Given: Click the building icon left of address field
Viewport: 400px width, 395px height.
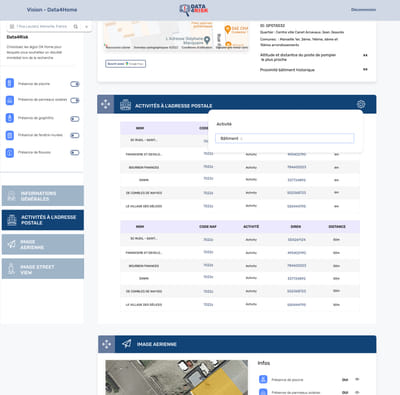Looking at the screenshot, I should point(12,26).
